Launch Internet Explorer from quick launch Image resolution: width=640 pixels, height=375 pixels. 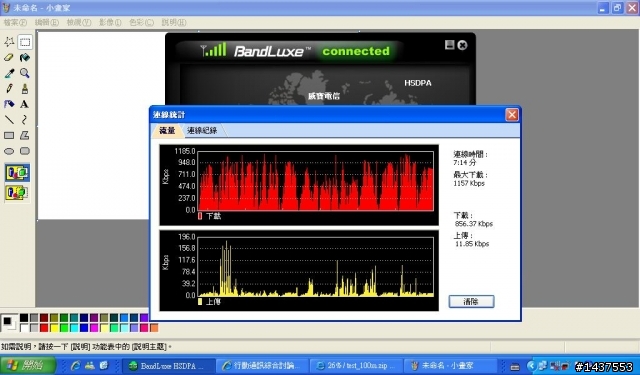tap(76, 366)
